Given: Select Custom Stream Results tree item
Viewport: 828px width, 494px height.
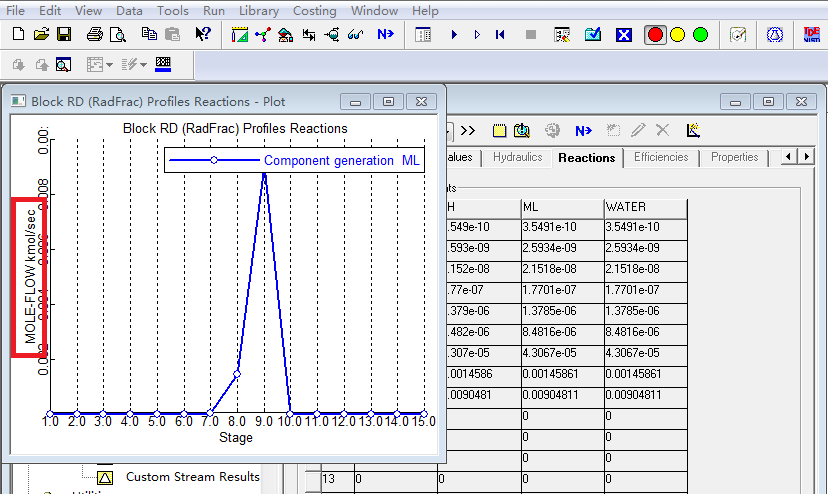Looking at the screenshot, I should coord(192,477).
